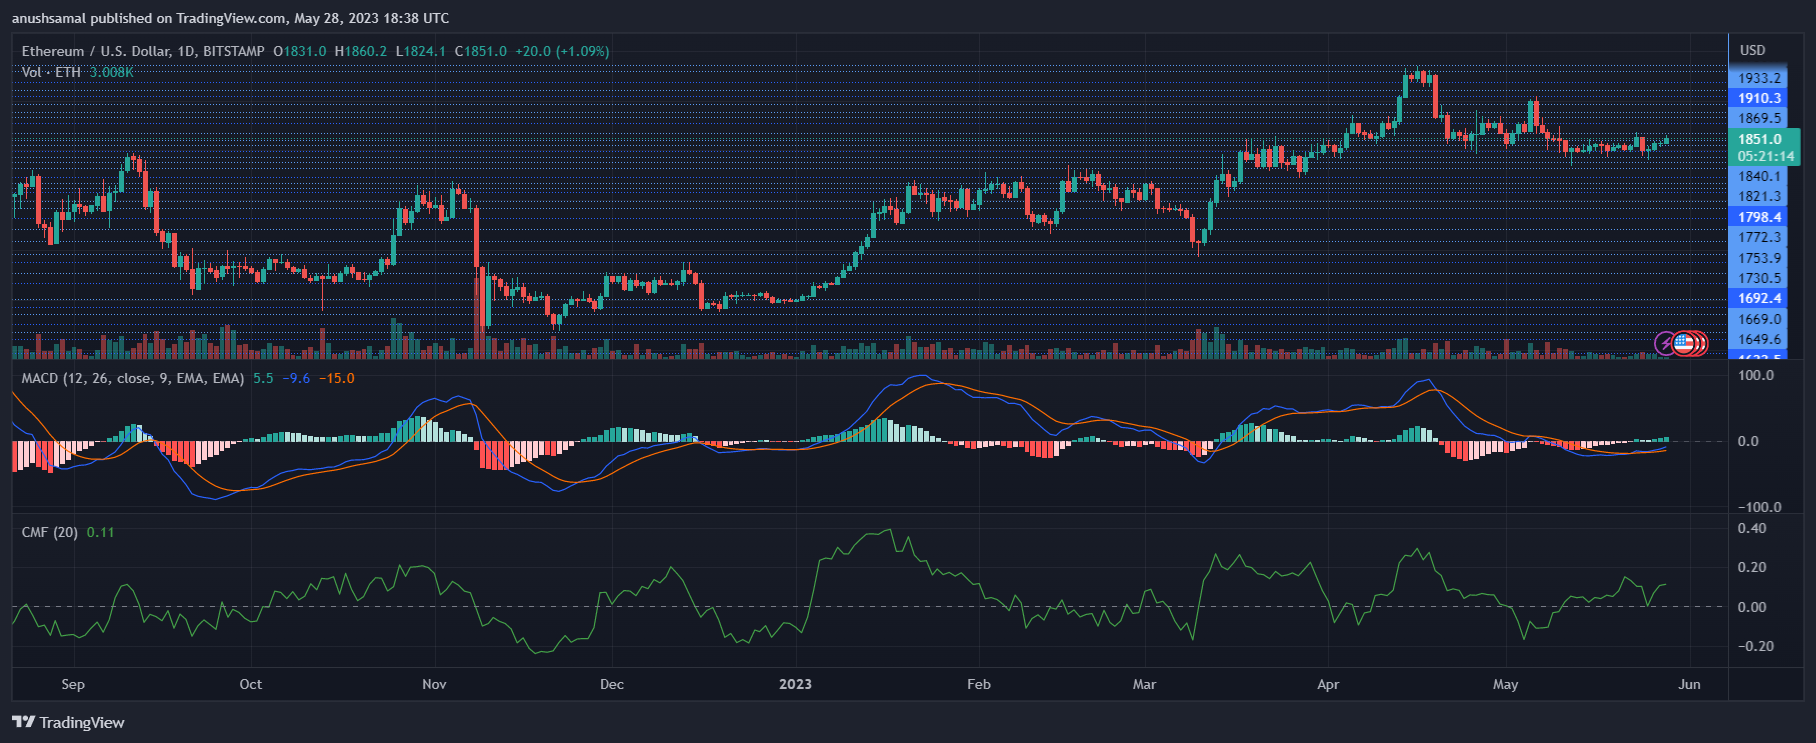
Task: Select the MACD (12, 26, close, 9) legend
Action: [132, 378]
